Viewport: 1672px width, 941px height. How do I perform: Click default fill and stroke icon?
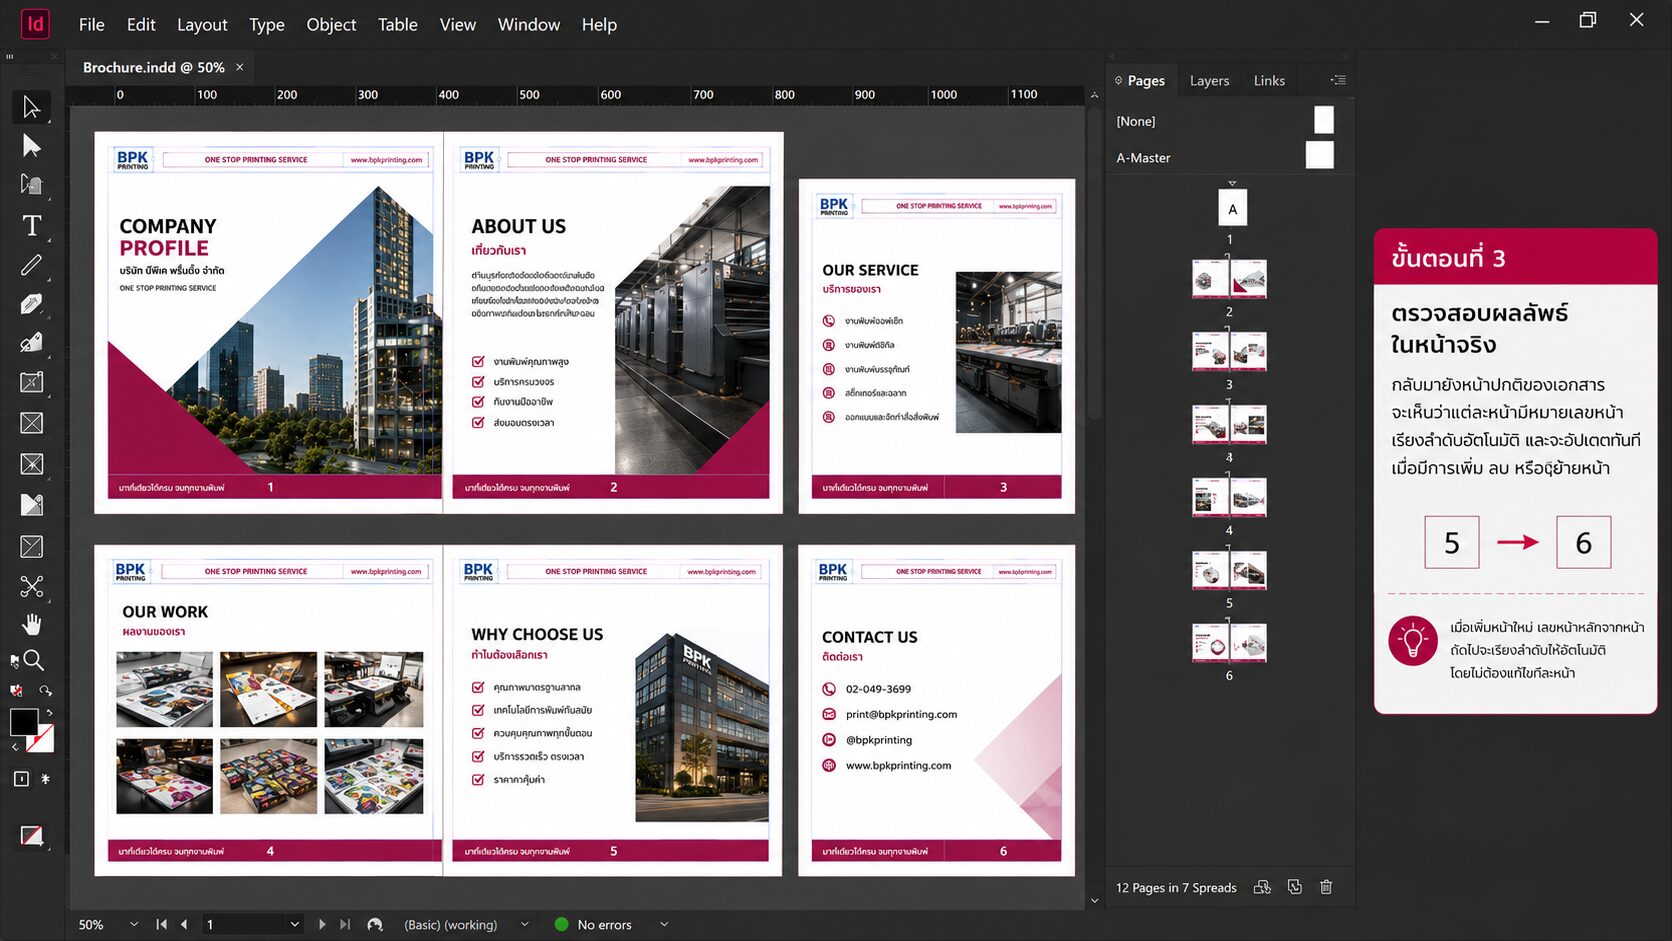pyautogui.click(x=16, y=691)
